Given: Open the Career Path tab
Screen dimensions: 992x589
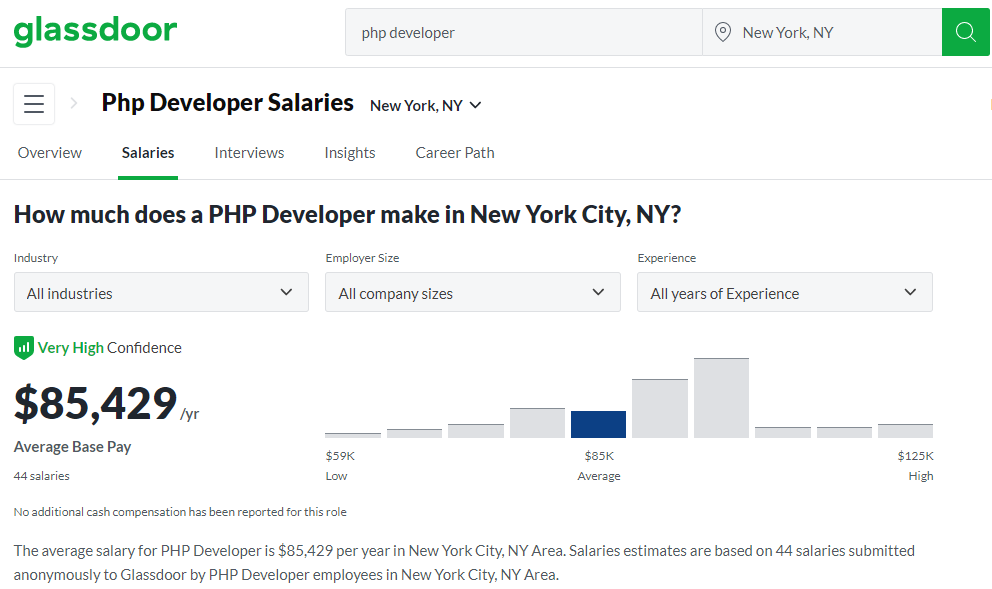Looking at the screenshot, I should pyautogui.click(x=455, y=153).
